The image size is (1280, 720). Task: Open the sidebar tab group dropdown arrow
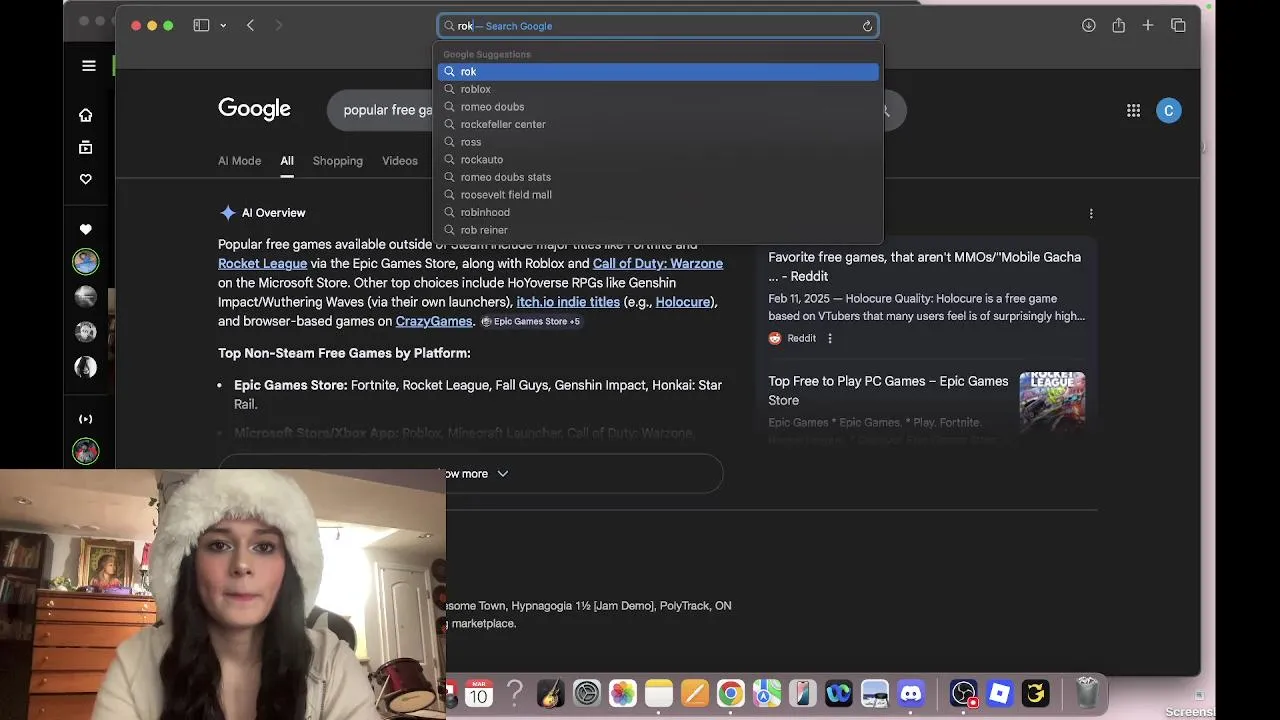[x=223, y=25]
